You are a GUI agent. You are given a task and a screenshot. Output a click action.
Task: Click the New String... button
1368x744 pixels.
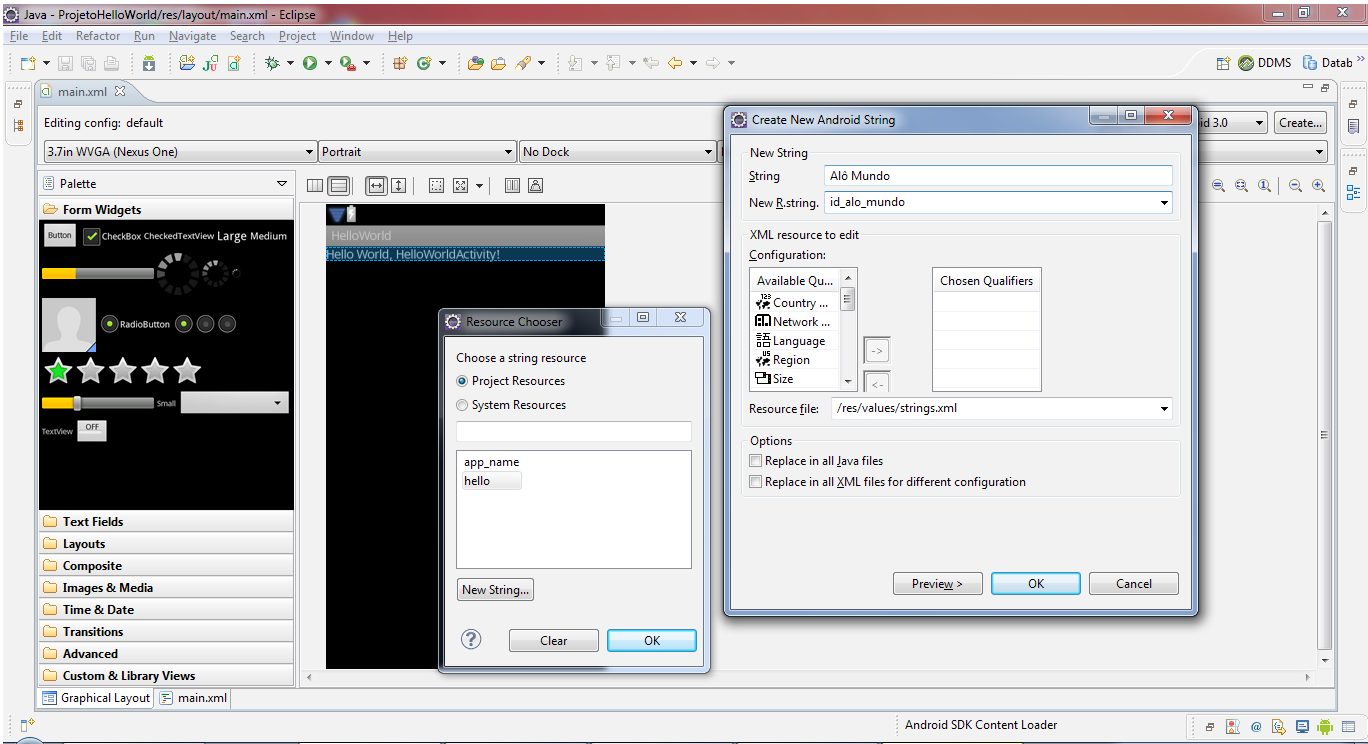click(x=495, y=590)
